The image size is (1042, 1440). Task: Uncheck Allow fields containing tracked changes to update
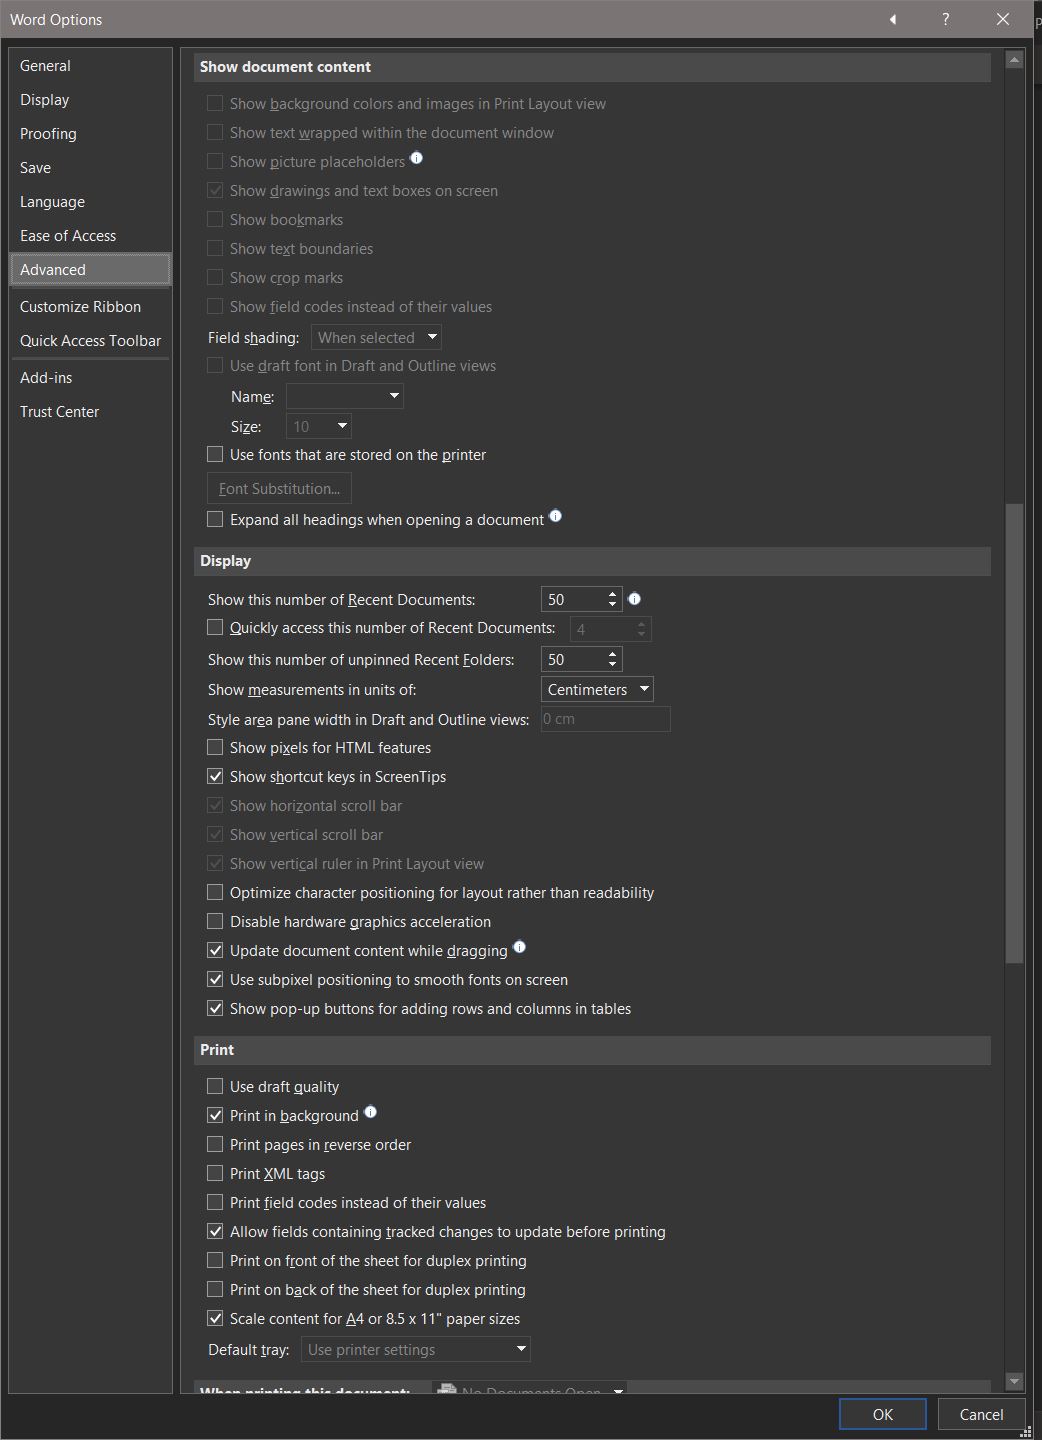click(x=215, y=1231)
